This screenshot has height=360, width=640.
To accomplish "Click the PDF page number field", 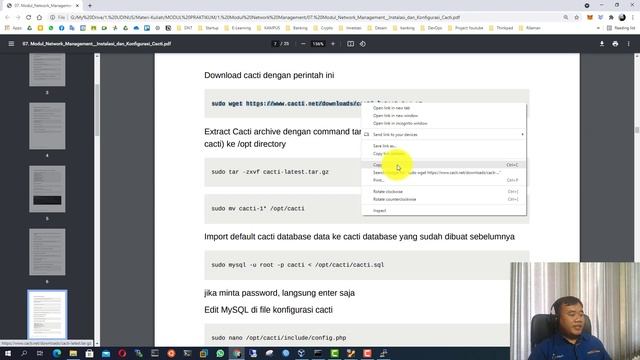I will (275, 44).
